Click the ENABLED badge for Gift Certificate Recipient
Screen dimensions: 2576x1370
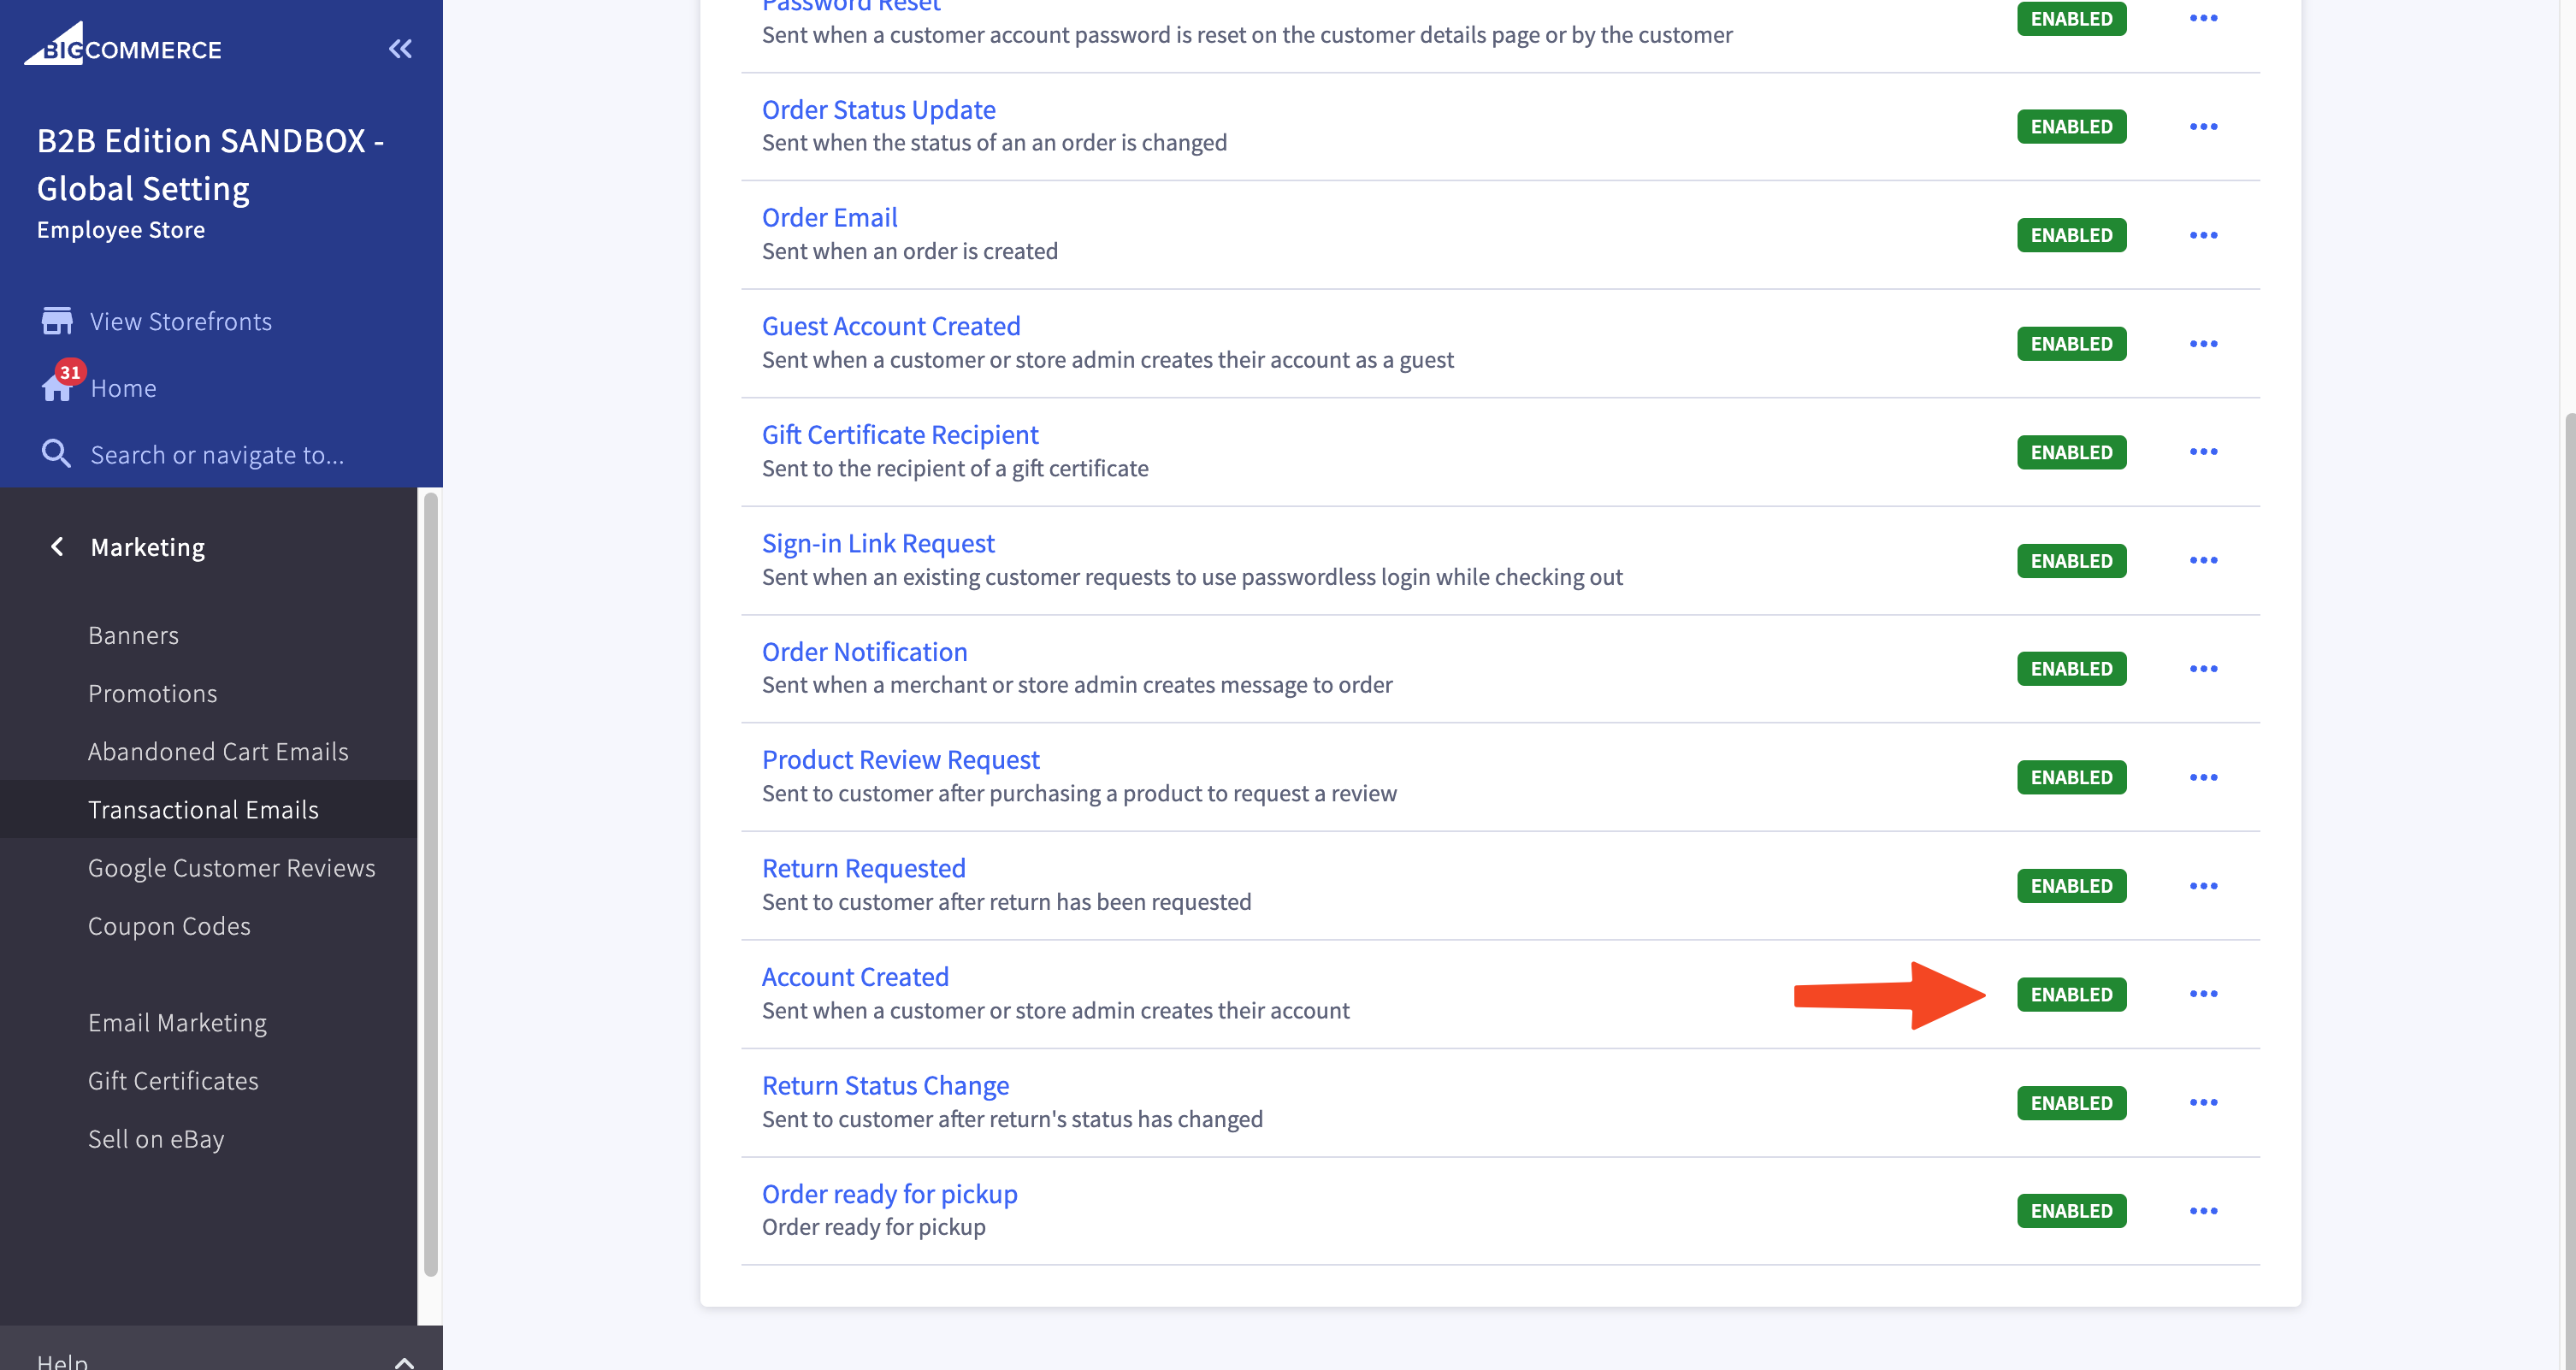click(2071, 452)
